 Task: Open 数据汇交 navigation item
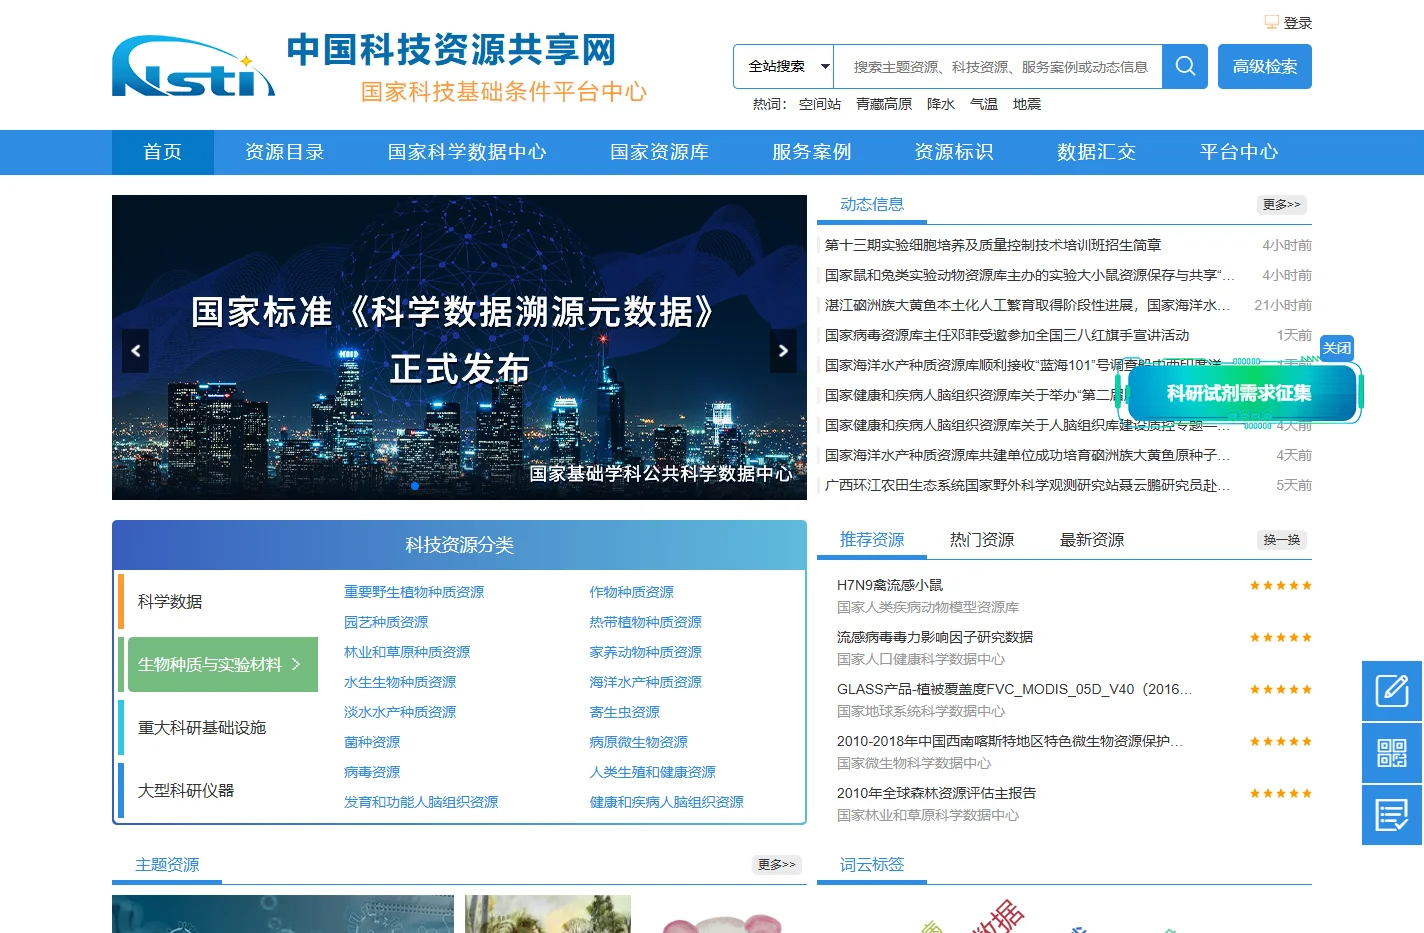pyautogui.click(x=1097, y=152)
